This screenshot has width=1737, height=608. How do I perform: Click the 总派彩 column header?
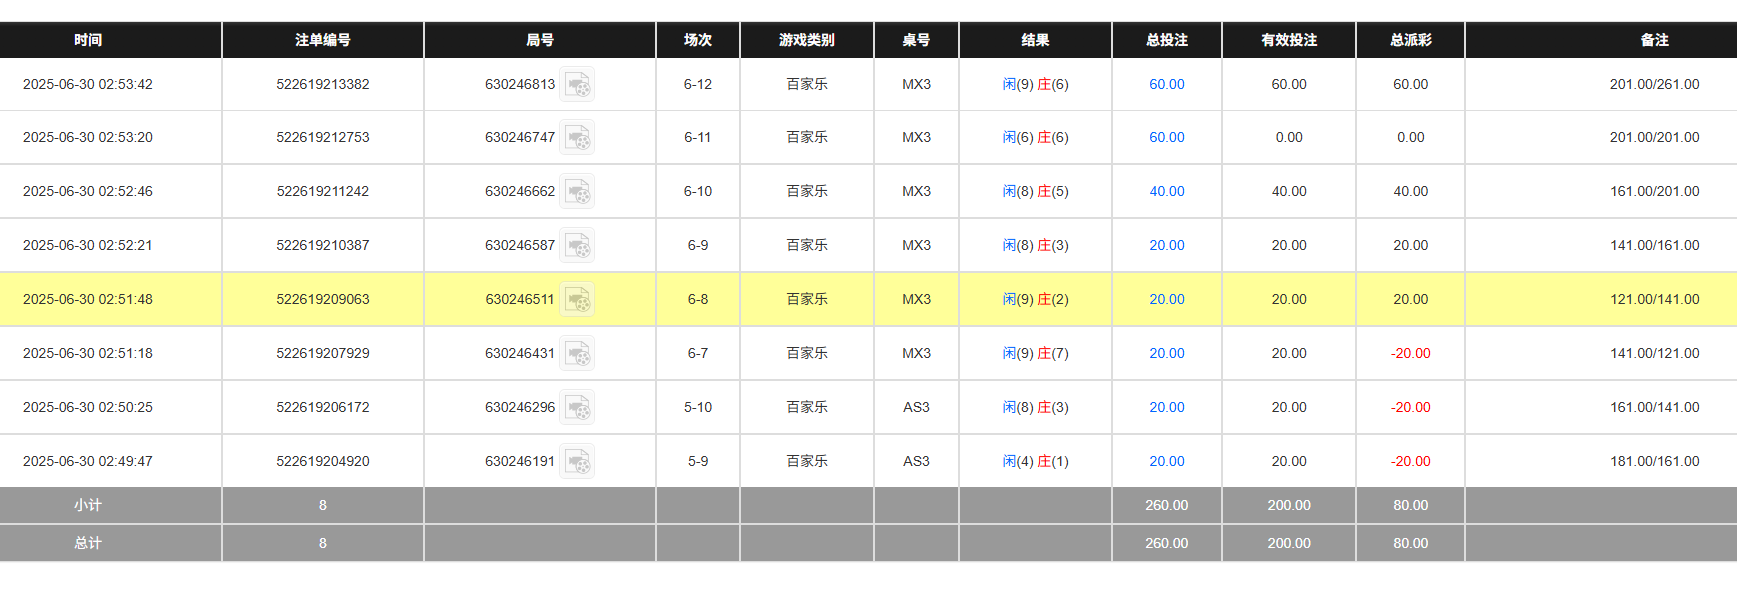point(1410,40)
